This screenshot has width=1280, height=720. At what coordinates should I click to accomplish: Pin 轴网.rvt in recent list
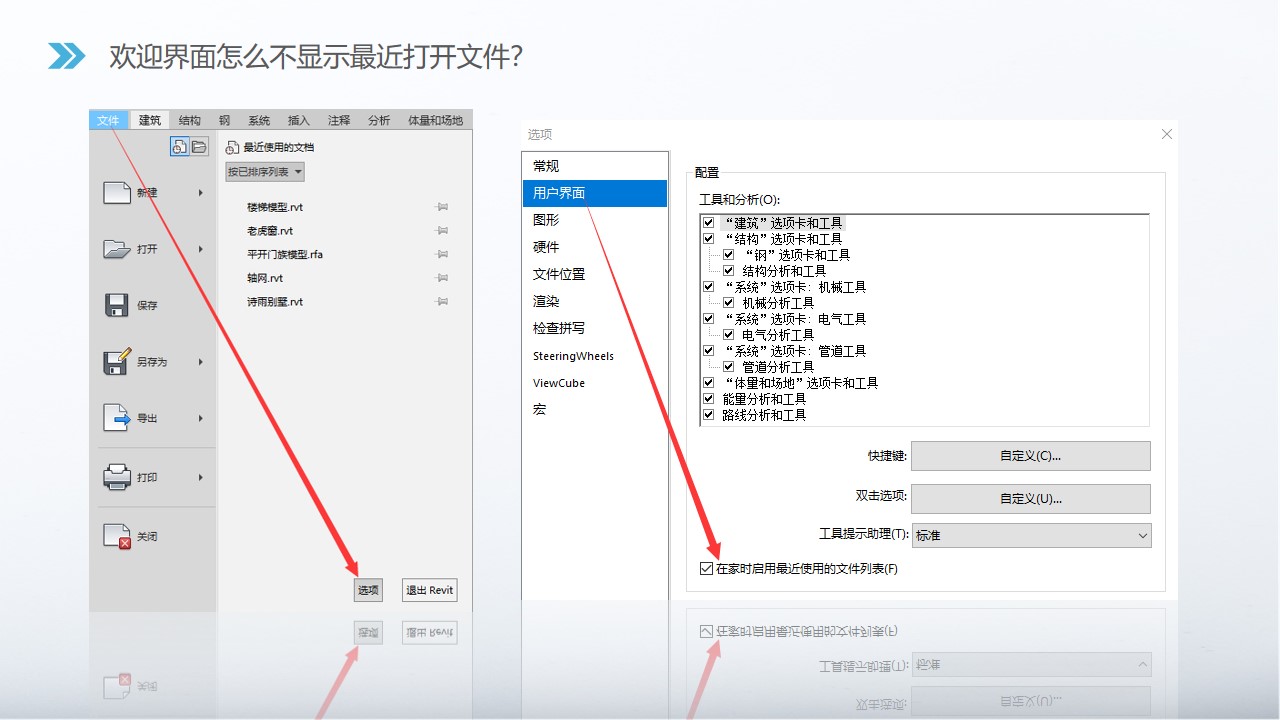[x=442, y=278]
